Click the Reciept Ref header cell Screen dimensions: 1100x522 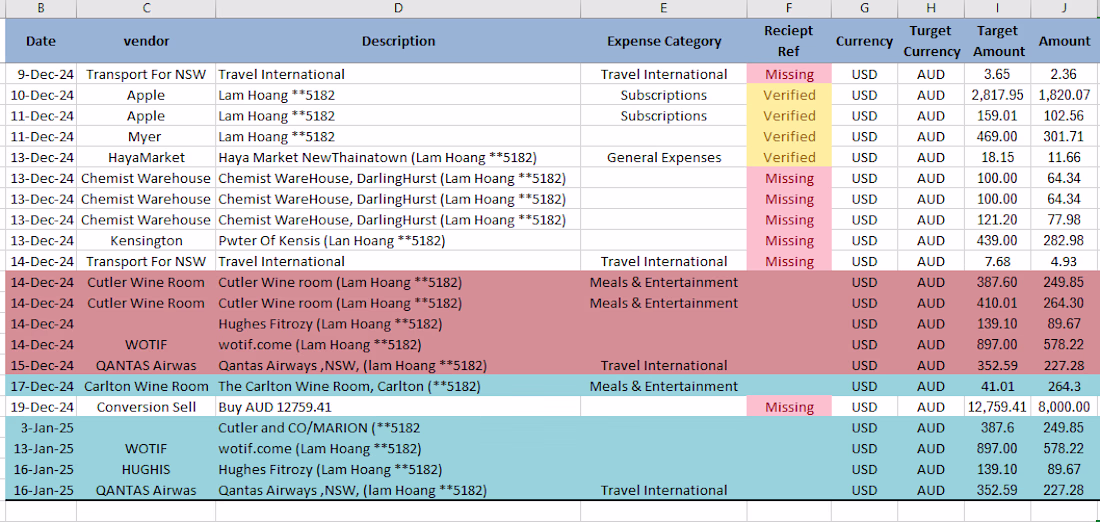[789, 41]
